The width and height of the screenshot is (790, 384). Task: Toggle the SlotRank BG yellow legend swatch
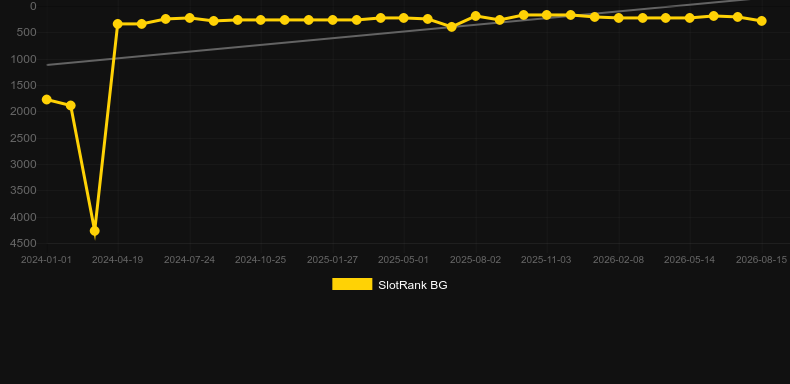coord(352,284)
